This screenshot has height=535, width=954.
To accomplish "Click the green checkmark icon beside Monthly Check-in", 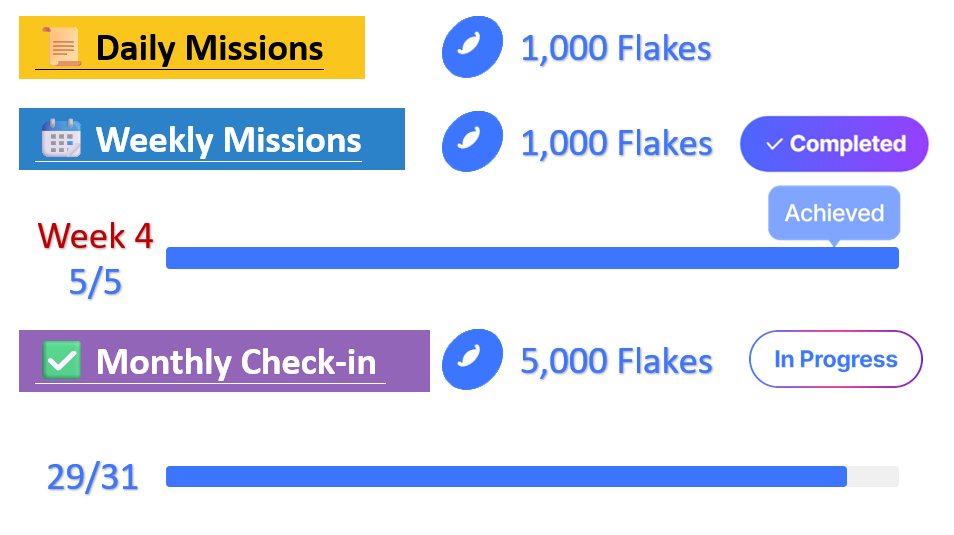I will click(61, 360).
